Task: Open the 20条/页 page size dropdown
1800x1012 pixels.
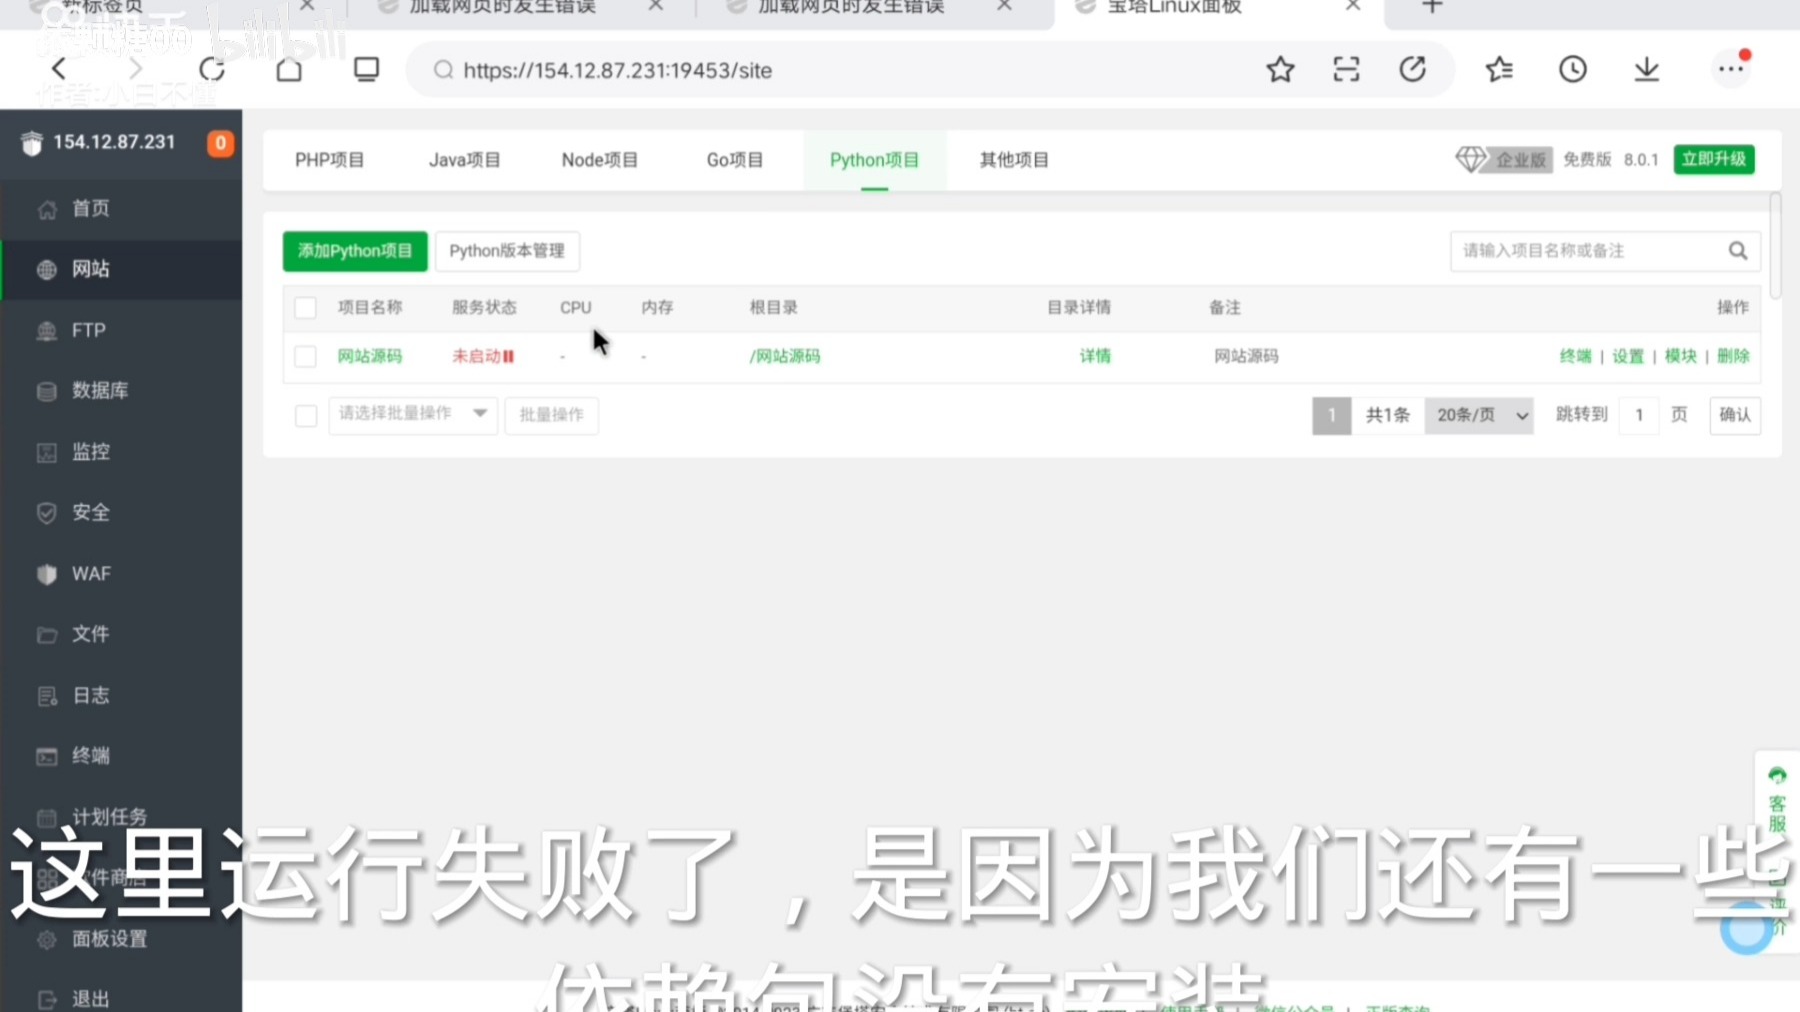Action: [x=1479, y=415]
